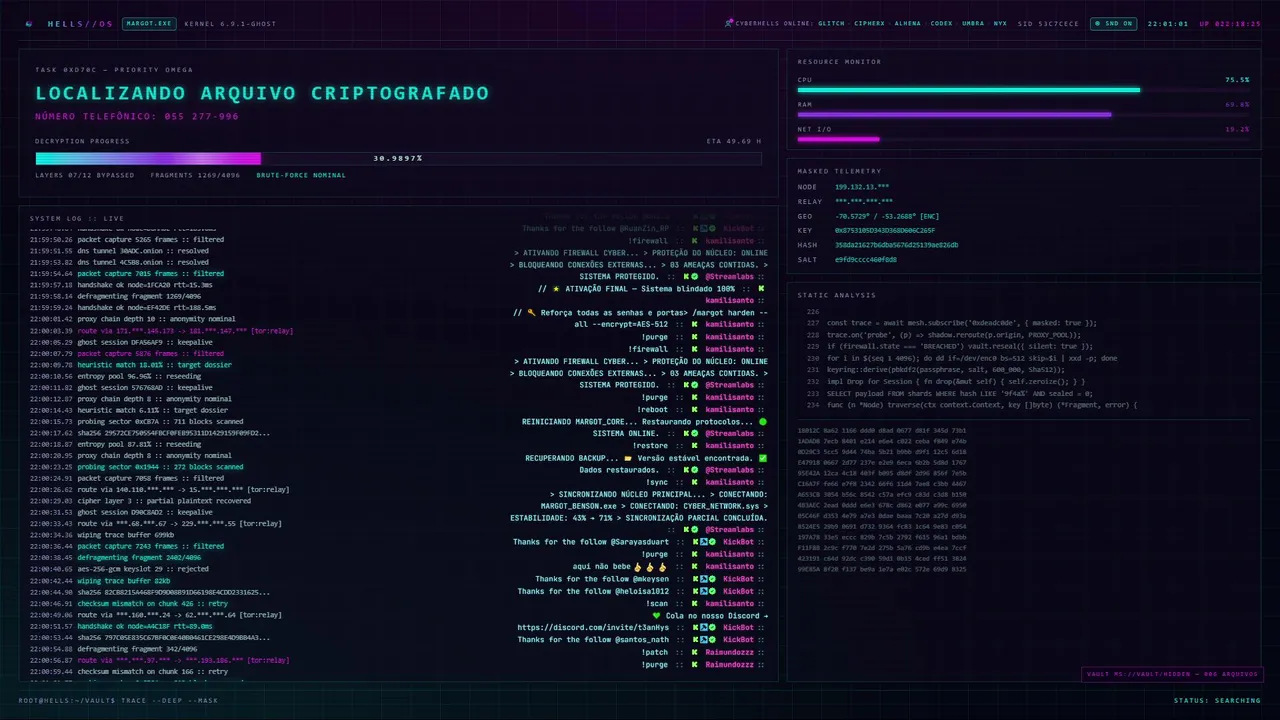Click the Kick badge beside the !patch message
The width and height of the screenshot is (1280, 720).
694,652
